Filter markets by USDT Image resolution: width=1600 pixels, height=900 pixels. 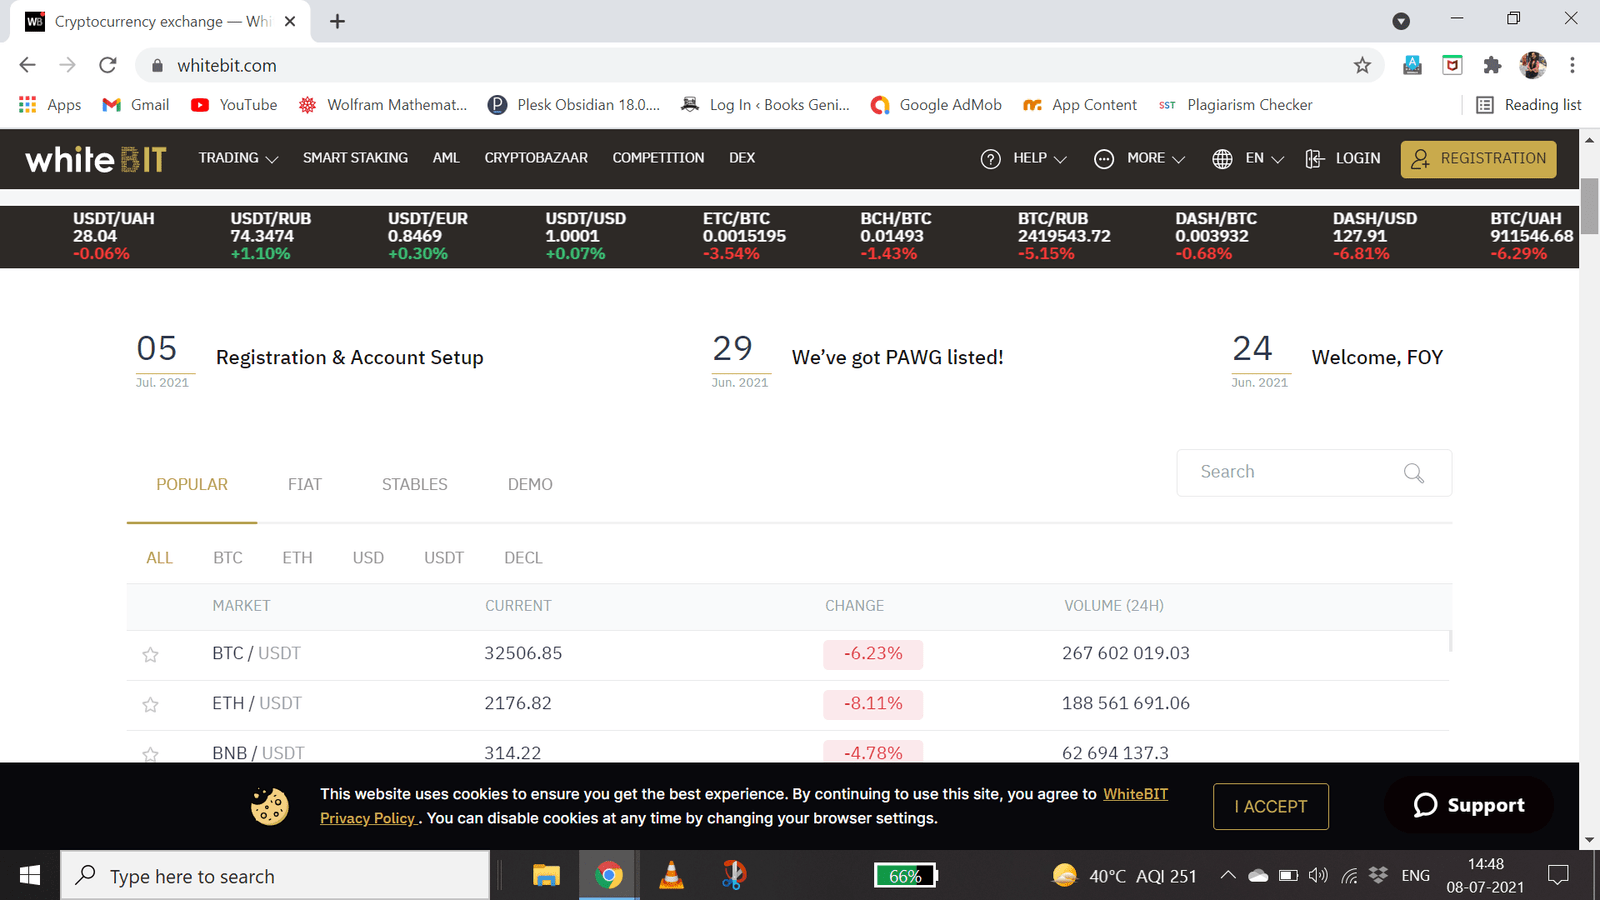[444, 558]
